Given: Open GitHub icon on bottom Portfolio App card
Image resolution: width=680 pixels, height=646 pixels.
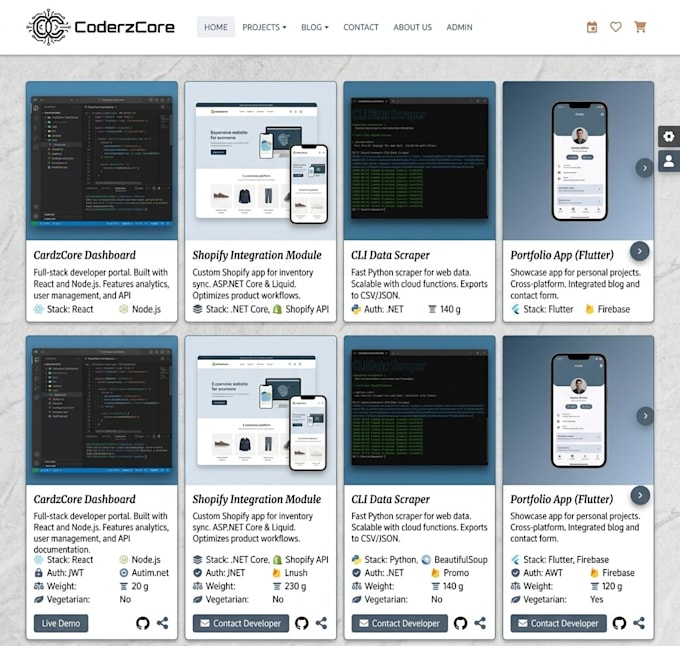Looking at the screenshot, I should (619, 623).
